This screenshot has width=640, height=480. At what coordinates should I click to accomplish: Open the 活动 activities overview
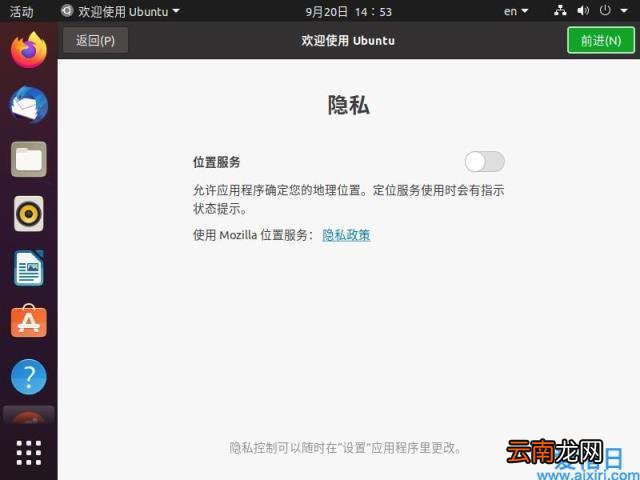(21, 11)
